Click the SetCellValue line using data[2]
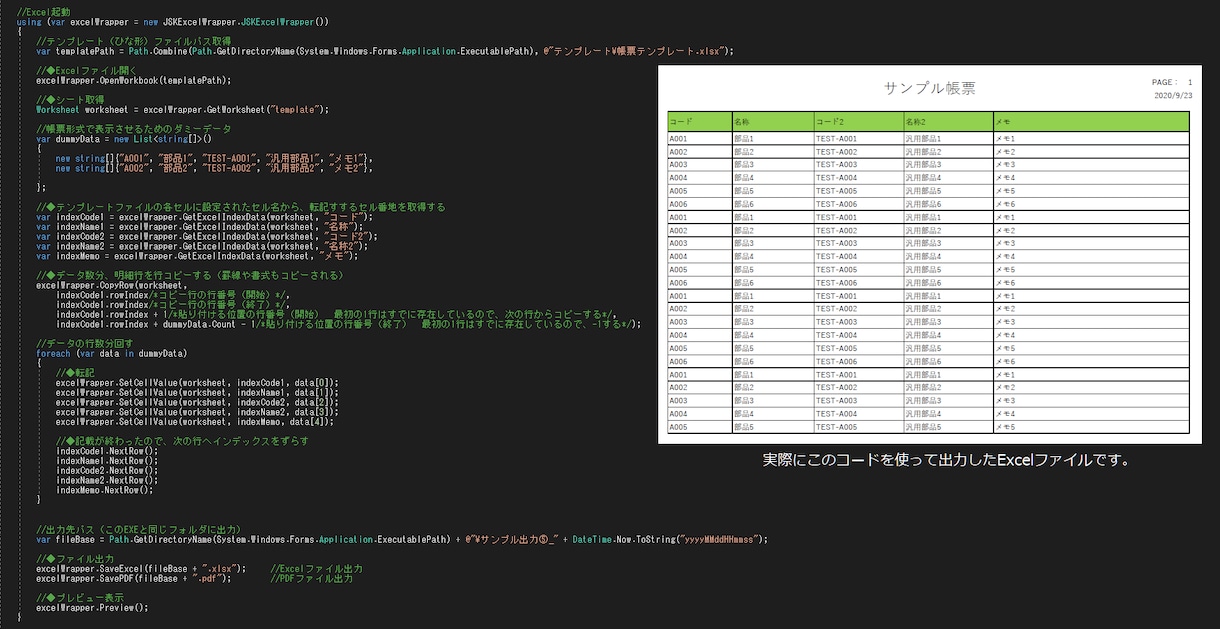This screenshot has width=1220, height=629. pyautogui.click(x=197, y=402)
